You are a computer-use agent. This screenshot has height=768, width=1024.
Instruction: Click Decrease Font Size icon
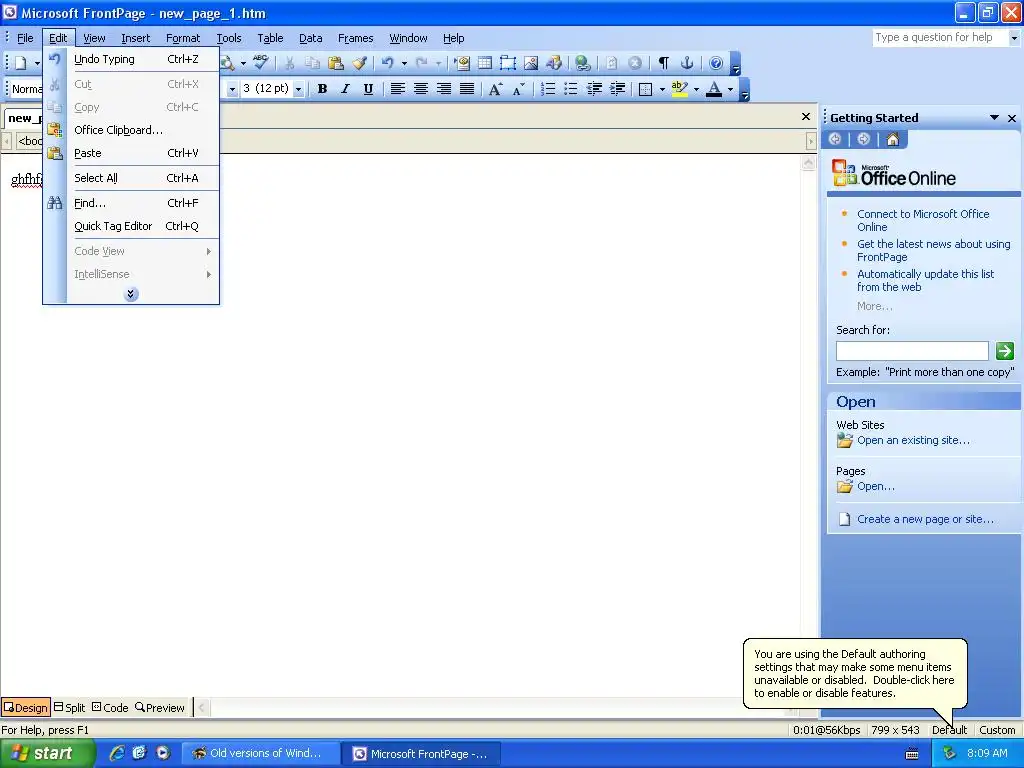(x=519, y=89)
